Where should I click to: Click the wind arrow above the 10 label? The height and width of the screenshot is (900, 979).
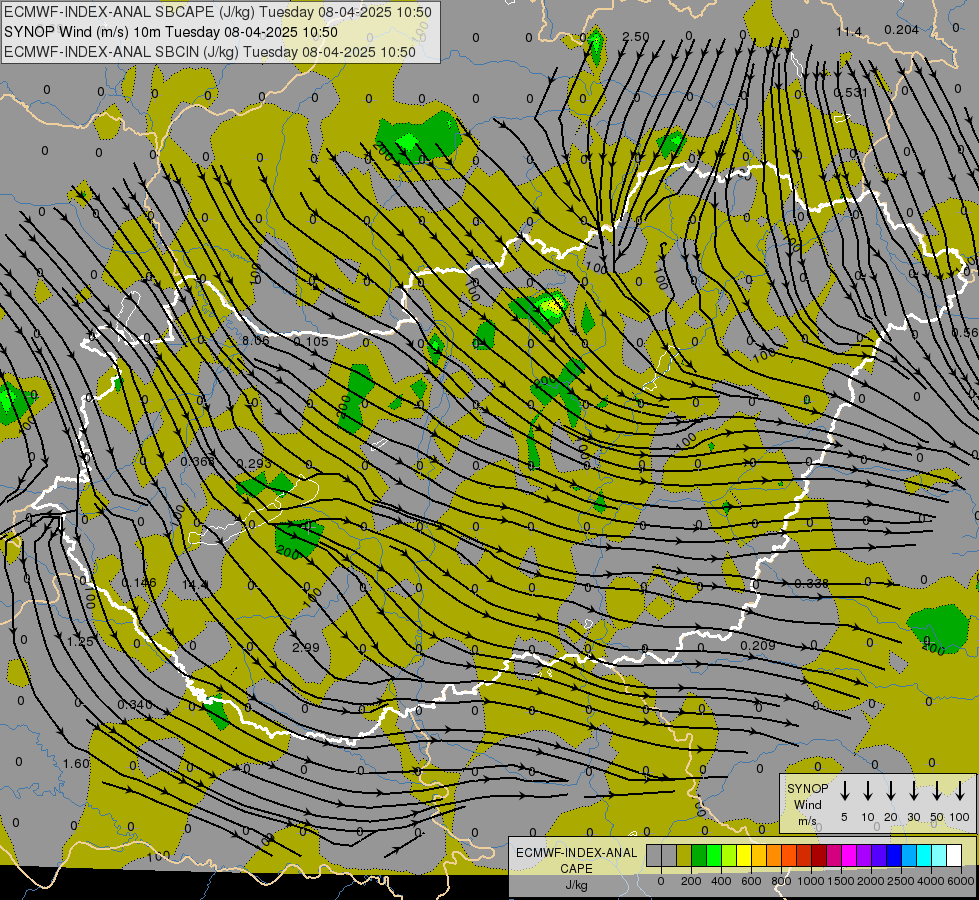tap(867, 791)
